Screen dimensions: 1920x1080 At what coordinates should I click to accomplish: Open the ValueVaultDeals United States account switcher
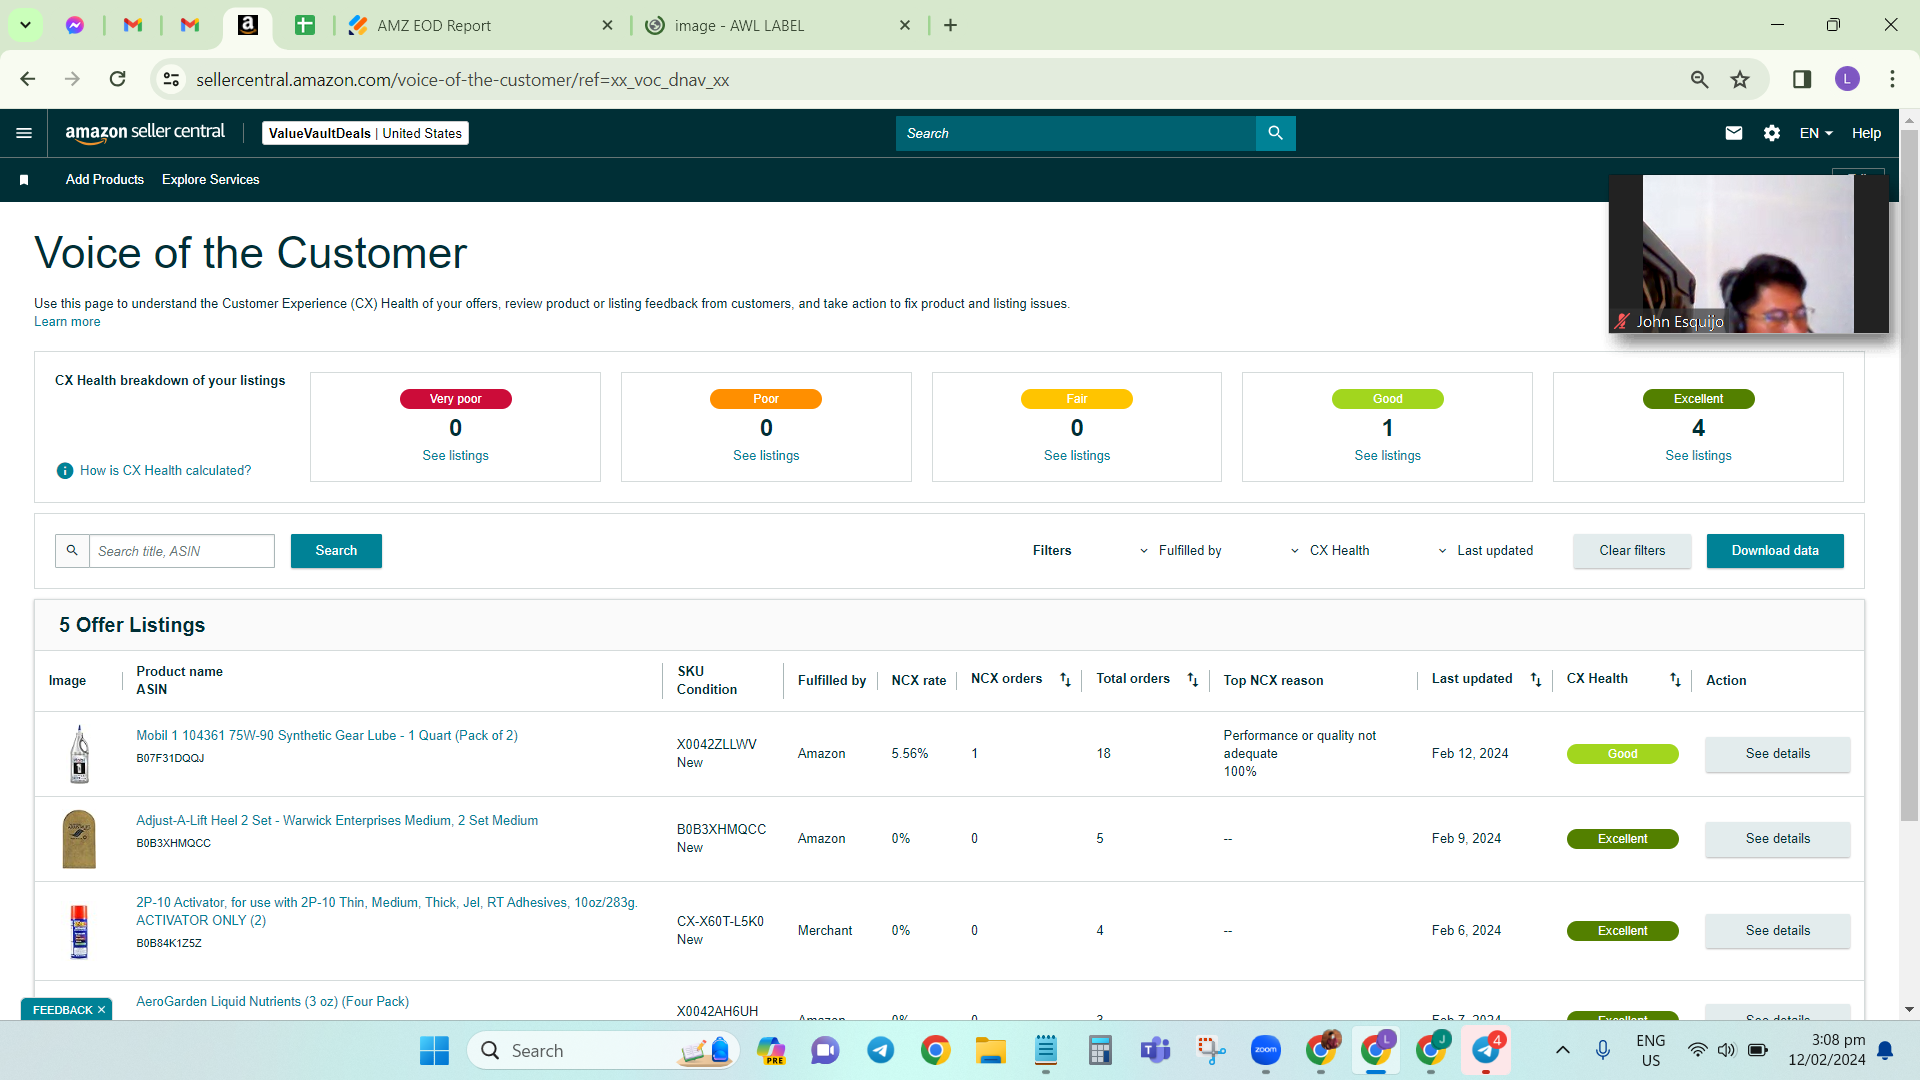tap(365, 133)
